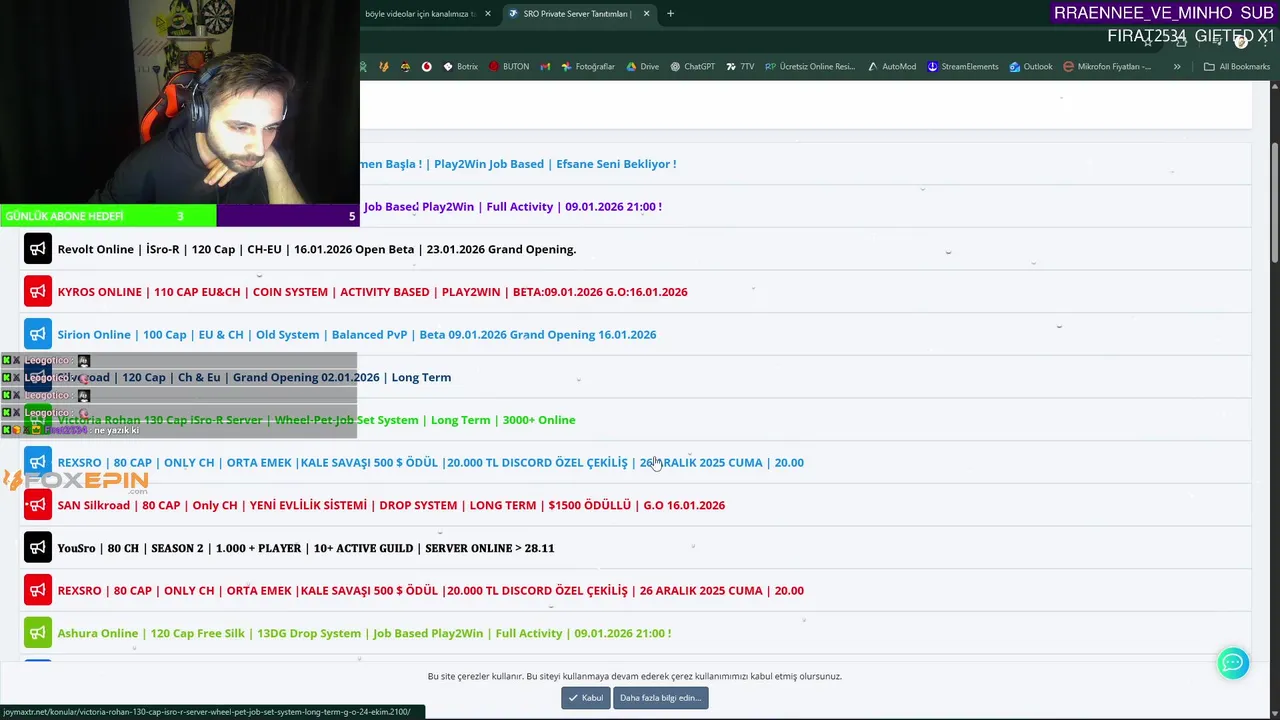The width and height of the screenshot is (1280, 720).
Task: Open the Outlook bookmark
Action: click(x=1030, y=67)
